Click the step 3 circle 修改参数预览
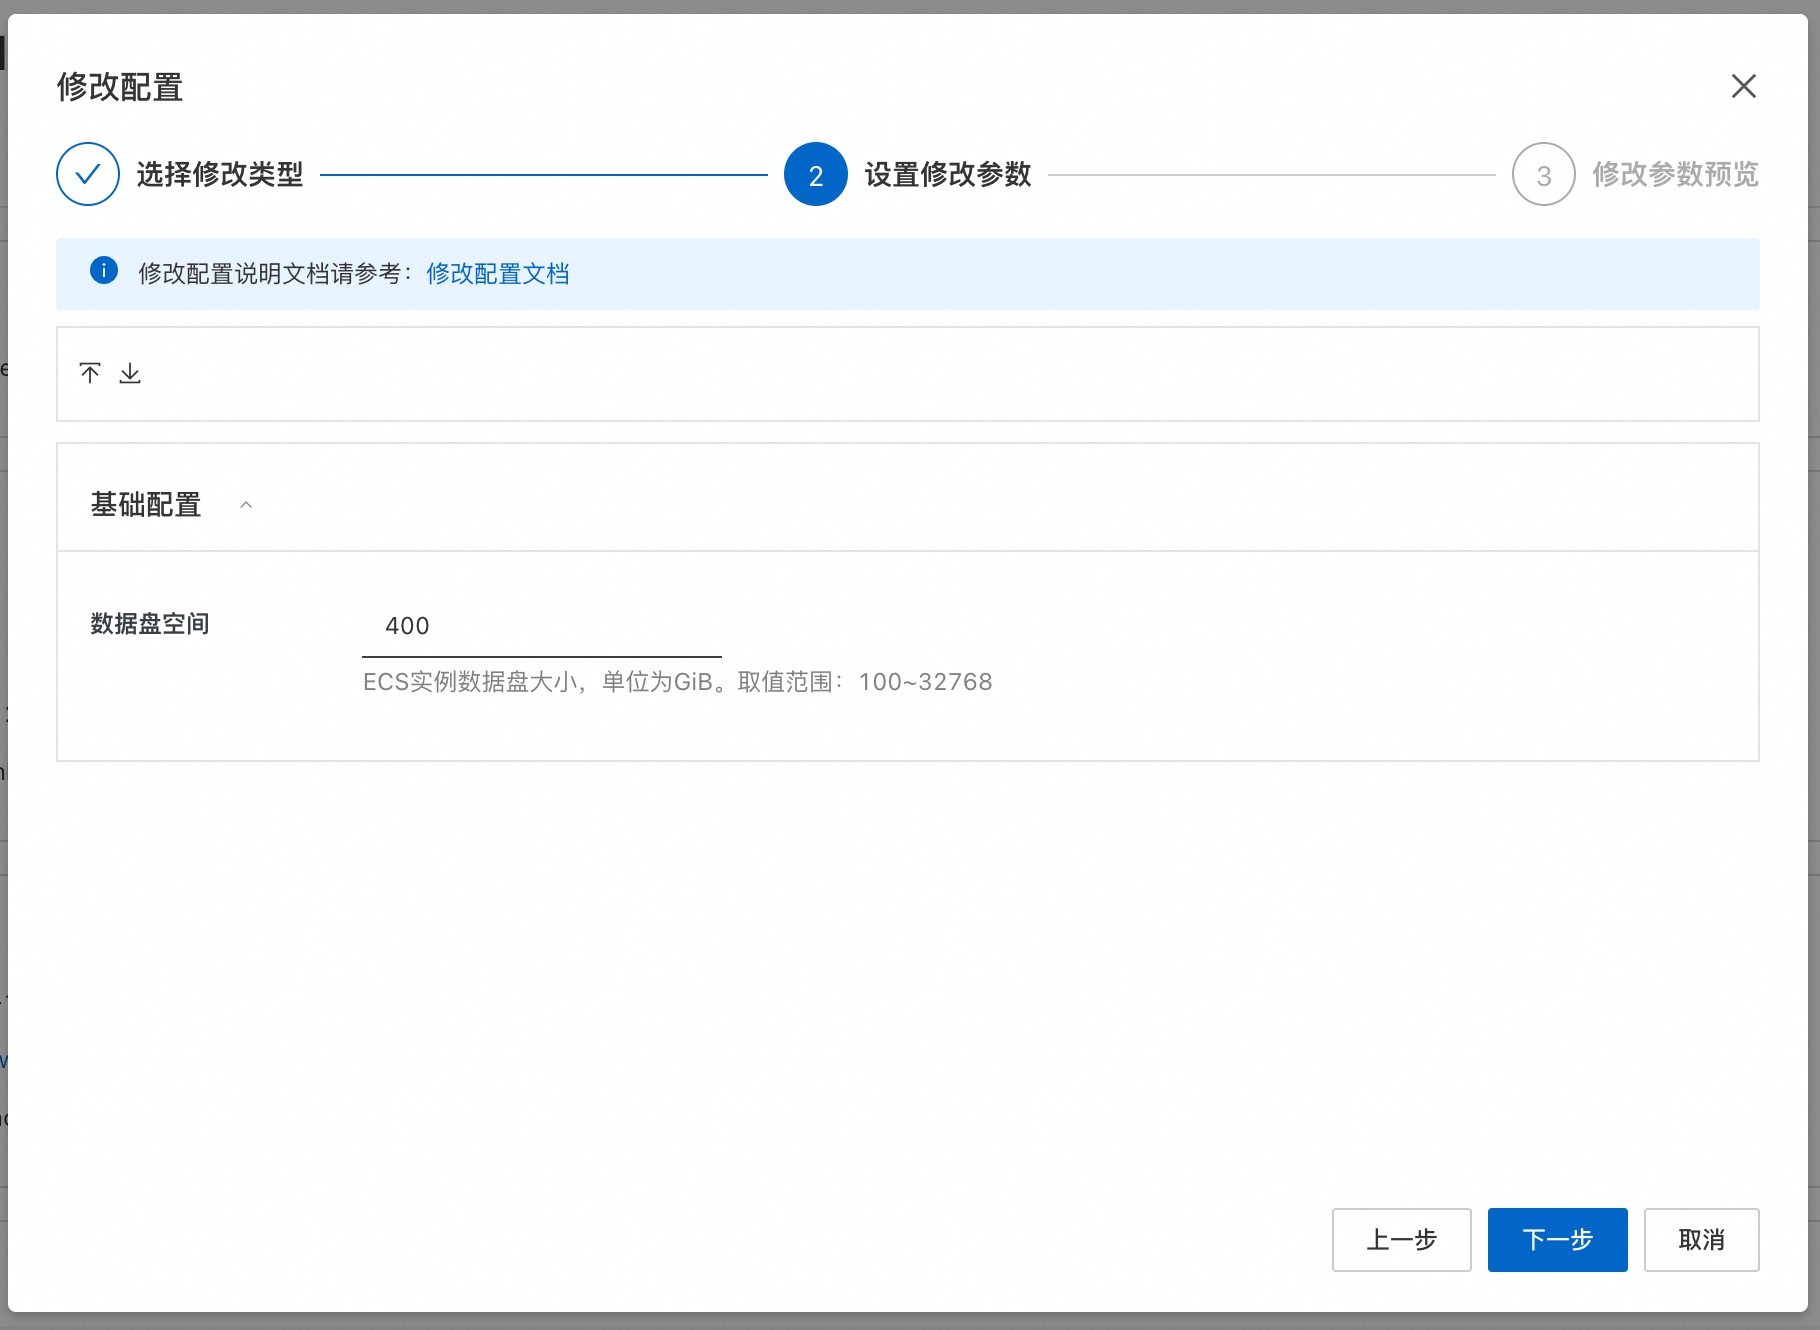Image resolution: width=1820 pixels, height=1330 pixels. point(1544,174)
